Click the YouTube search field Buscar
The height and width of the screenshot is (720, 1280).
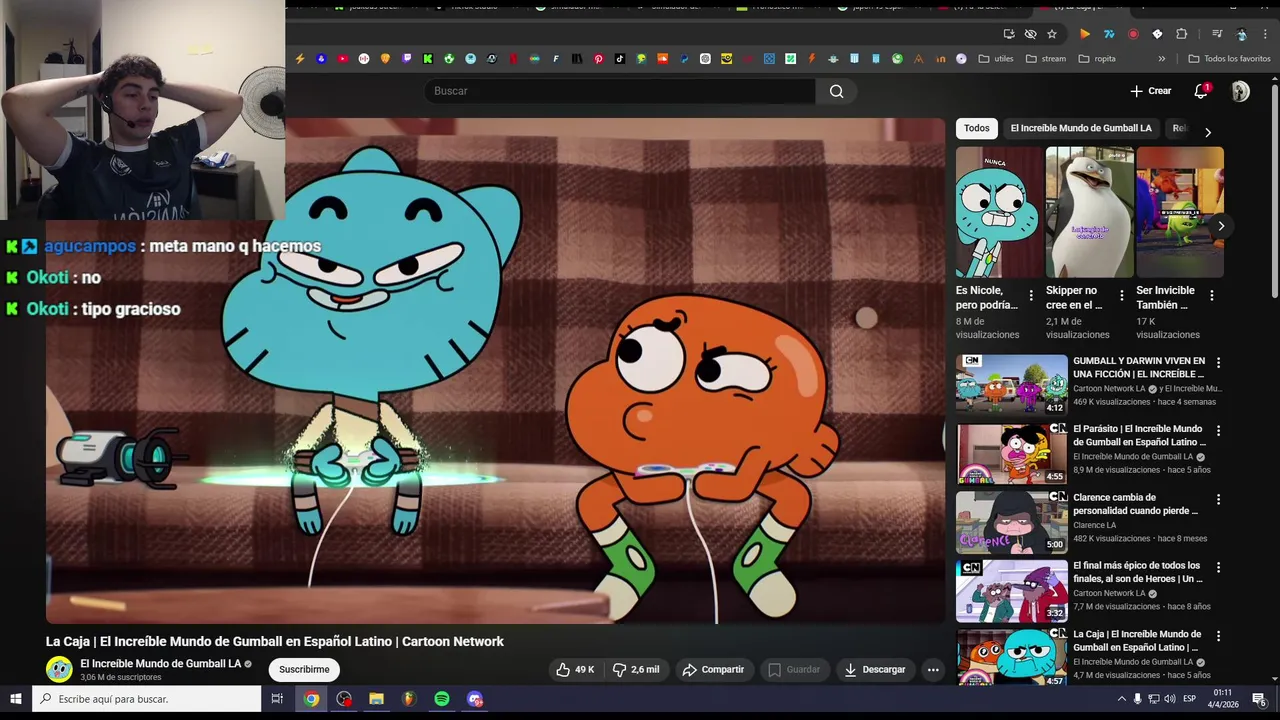620,91
